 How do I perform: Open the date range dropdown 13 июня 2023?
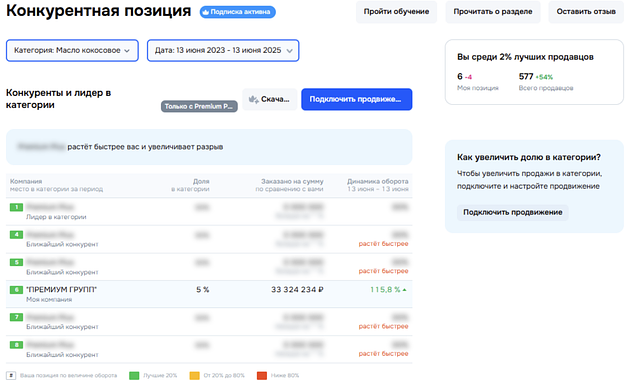223,50
